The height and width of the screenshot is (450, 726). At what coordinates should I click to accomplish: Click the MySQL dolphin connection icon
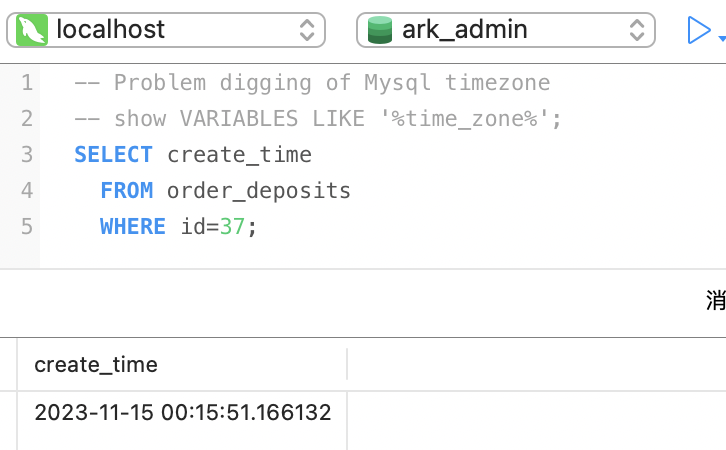click(33, 30)
